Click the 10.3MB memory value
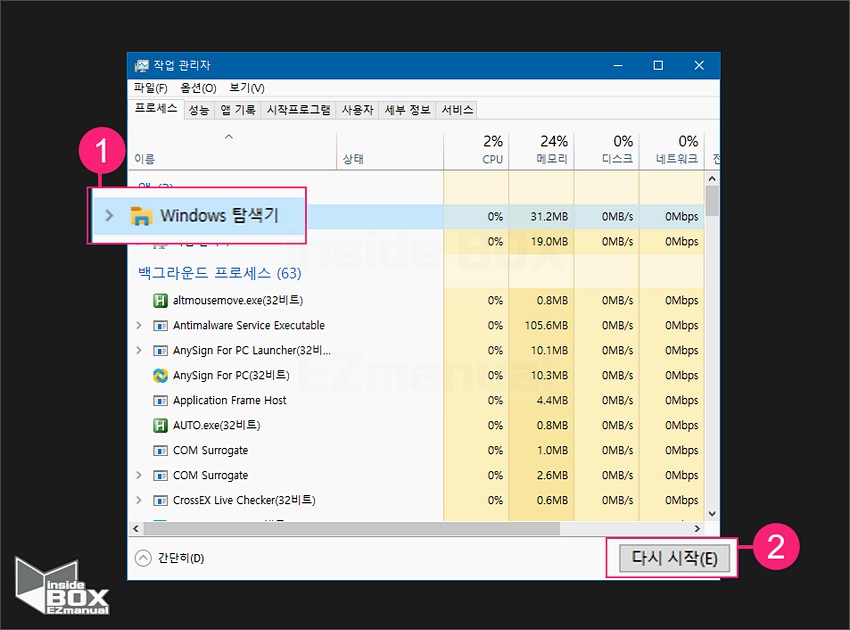 pyautogui.click(x=549, y=375)
